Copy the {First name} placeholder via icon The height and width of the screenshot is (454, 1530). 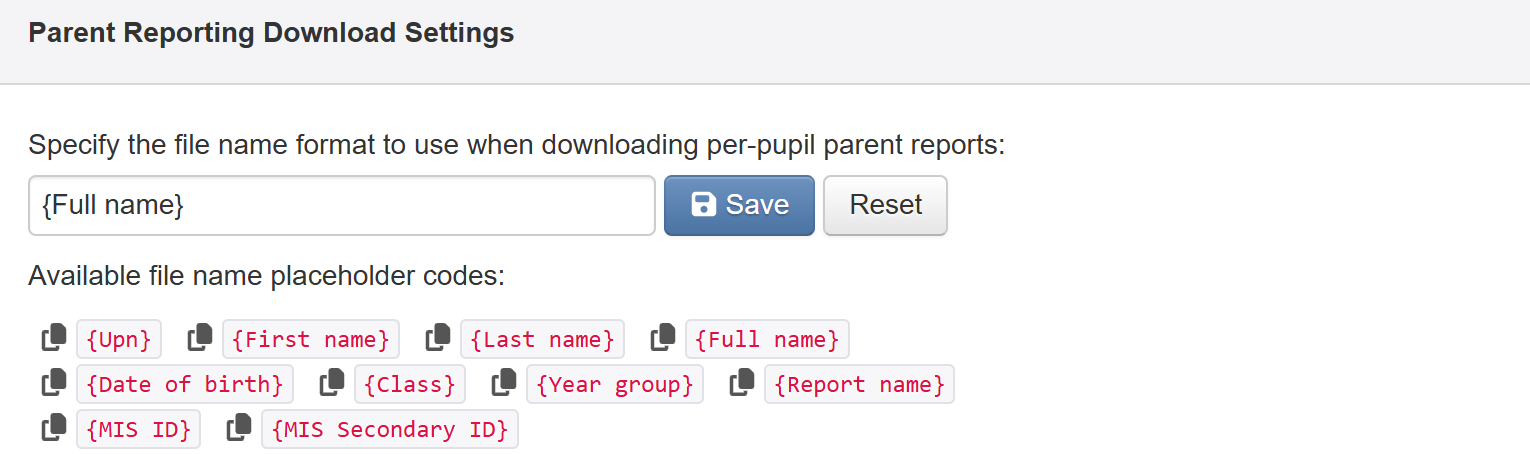[200, 338]
